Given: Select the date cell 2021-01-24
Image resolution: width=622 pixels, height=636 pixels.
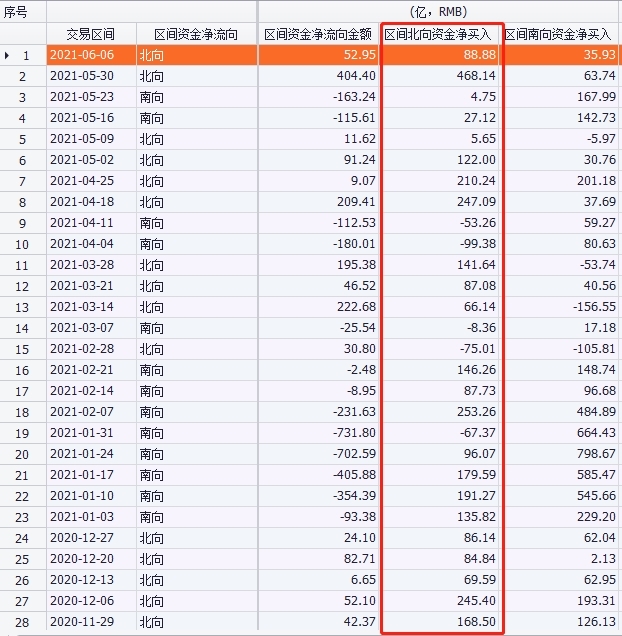Looking at the screenshot, I should 91,454.
